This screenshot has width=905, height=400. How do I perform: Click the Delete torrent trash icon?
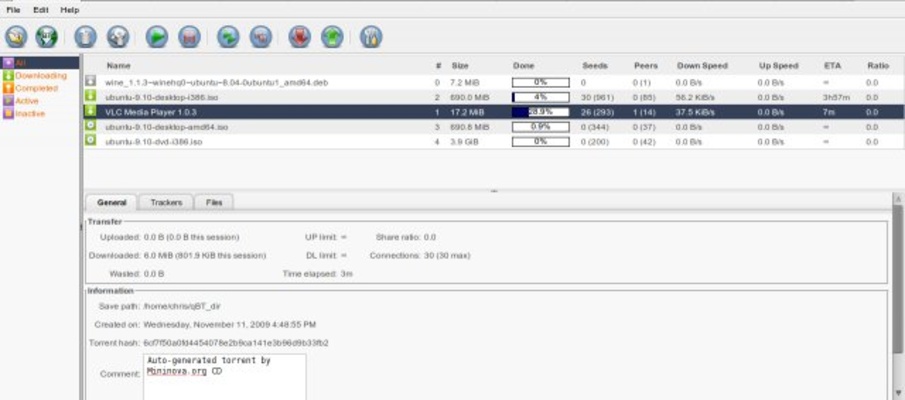click(86, 37)
